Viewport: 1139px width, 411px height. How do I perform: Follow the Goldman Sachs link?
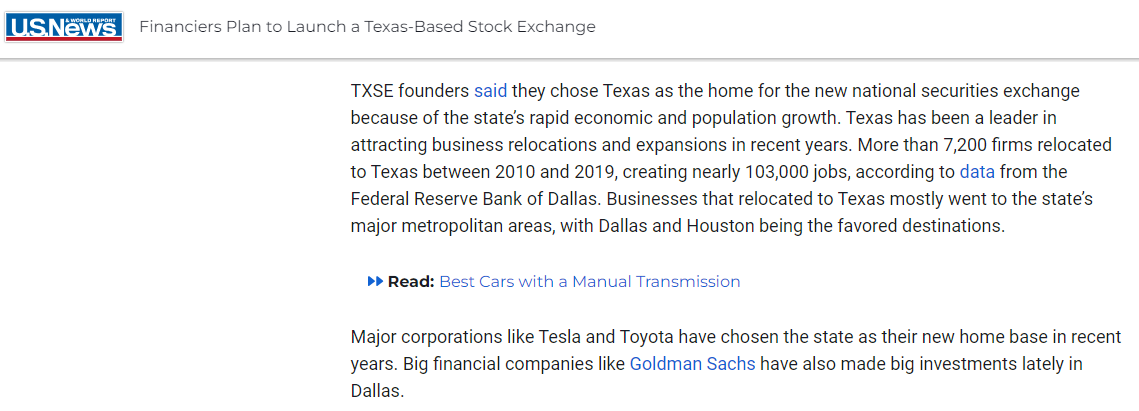[x=692, y=364]
